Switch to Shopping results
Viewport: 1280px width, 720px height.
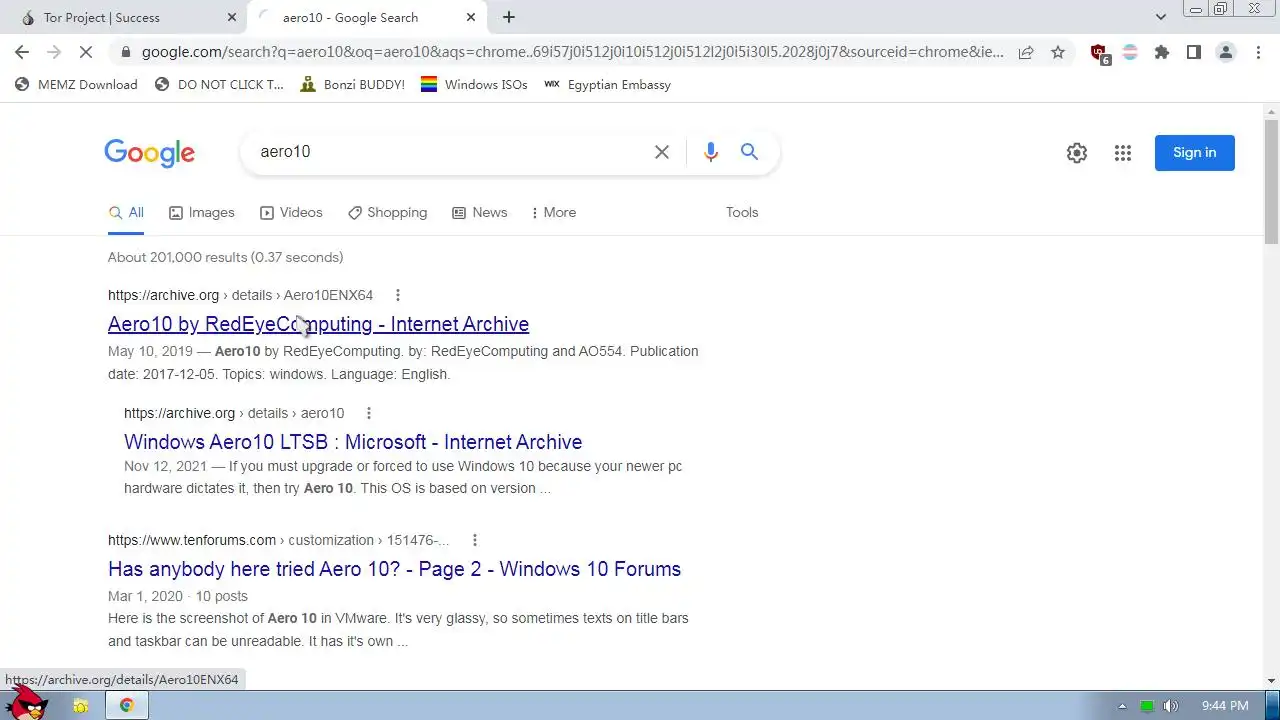[x=387, y=213]
